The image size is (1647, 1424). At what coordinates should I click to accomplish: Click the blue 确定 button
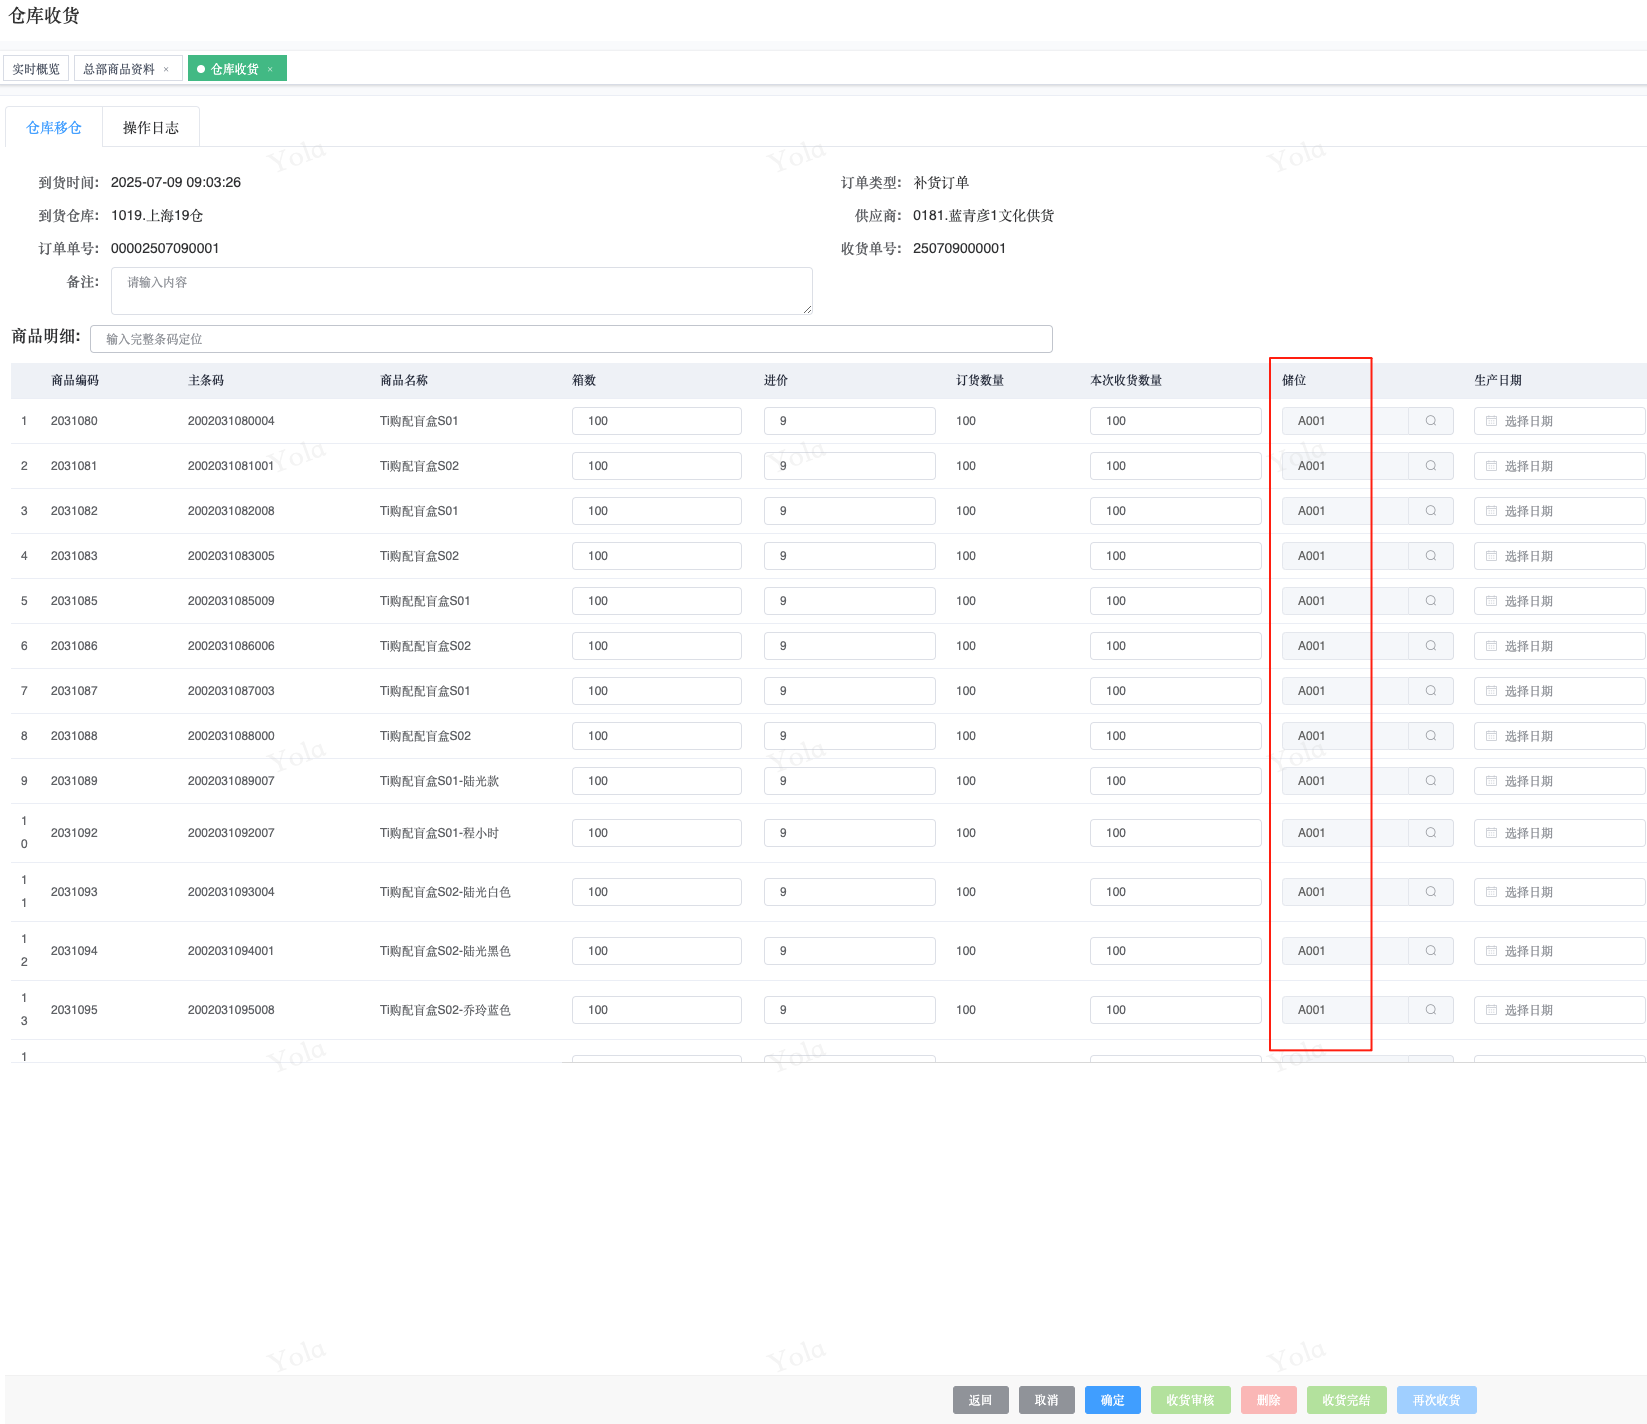1112,1400
